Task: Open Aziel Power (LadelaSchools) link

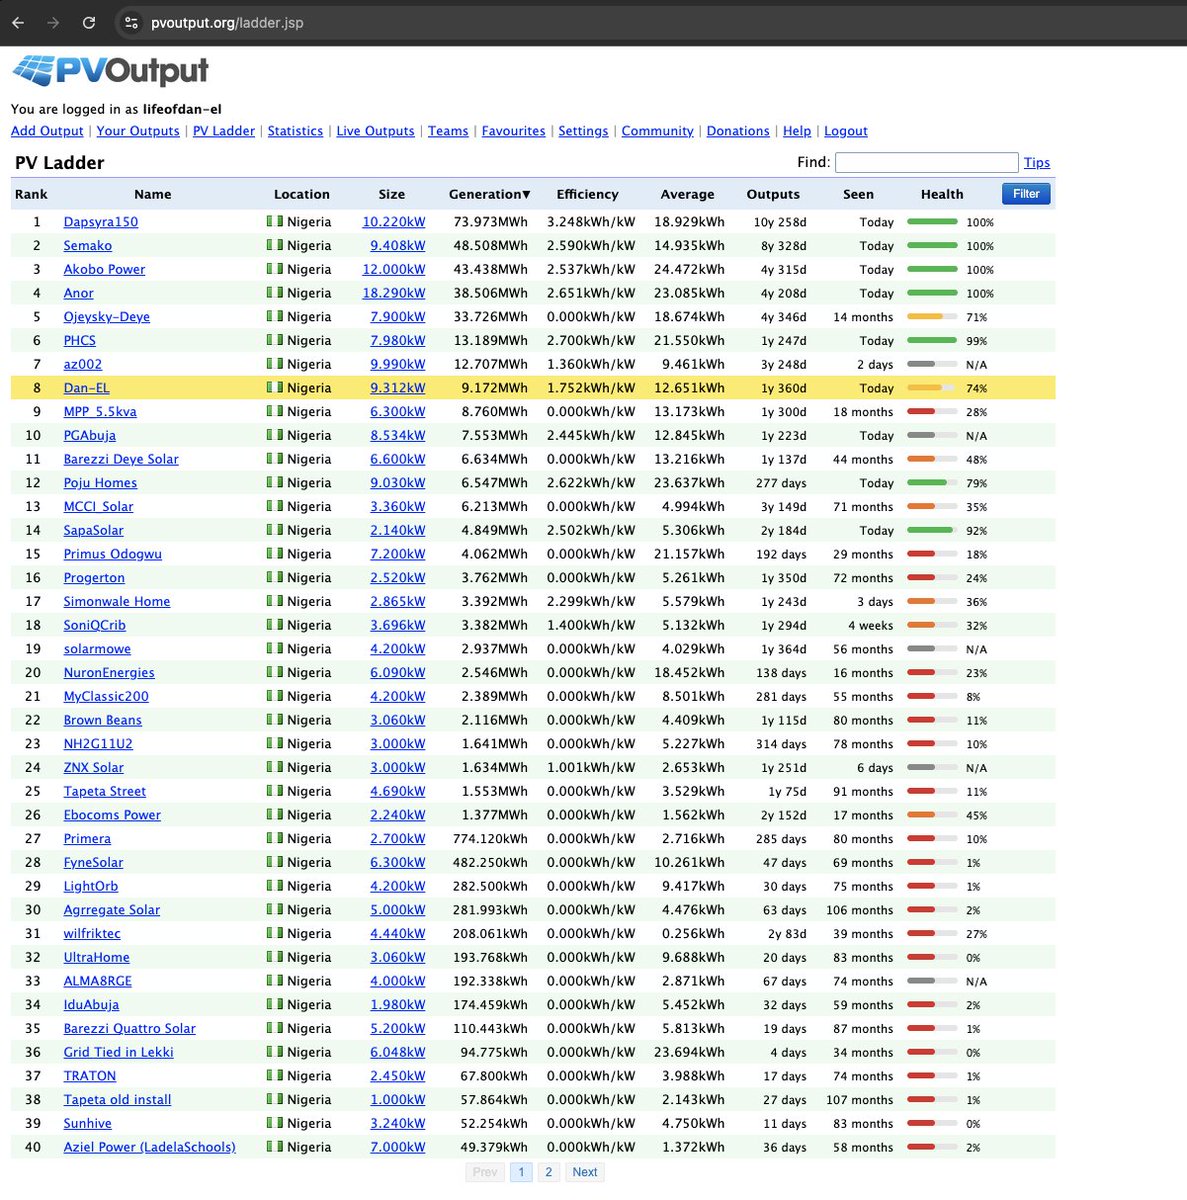Action: coord(150,1147)
